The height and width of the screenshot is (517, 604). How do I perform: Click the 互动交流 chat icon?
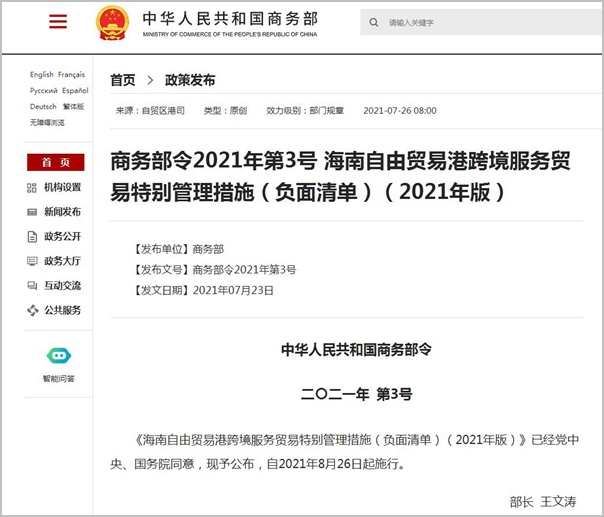[32, 286]
